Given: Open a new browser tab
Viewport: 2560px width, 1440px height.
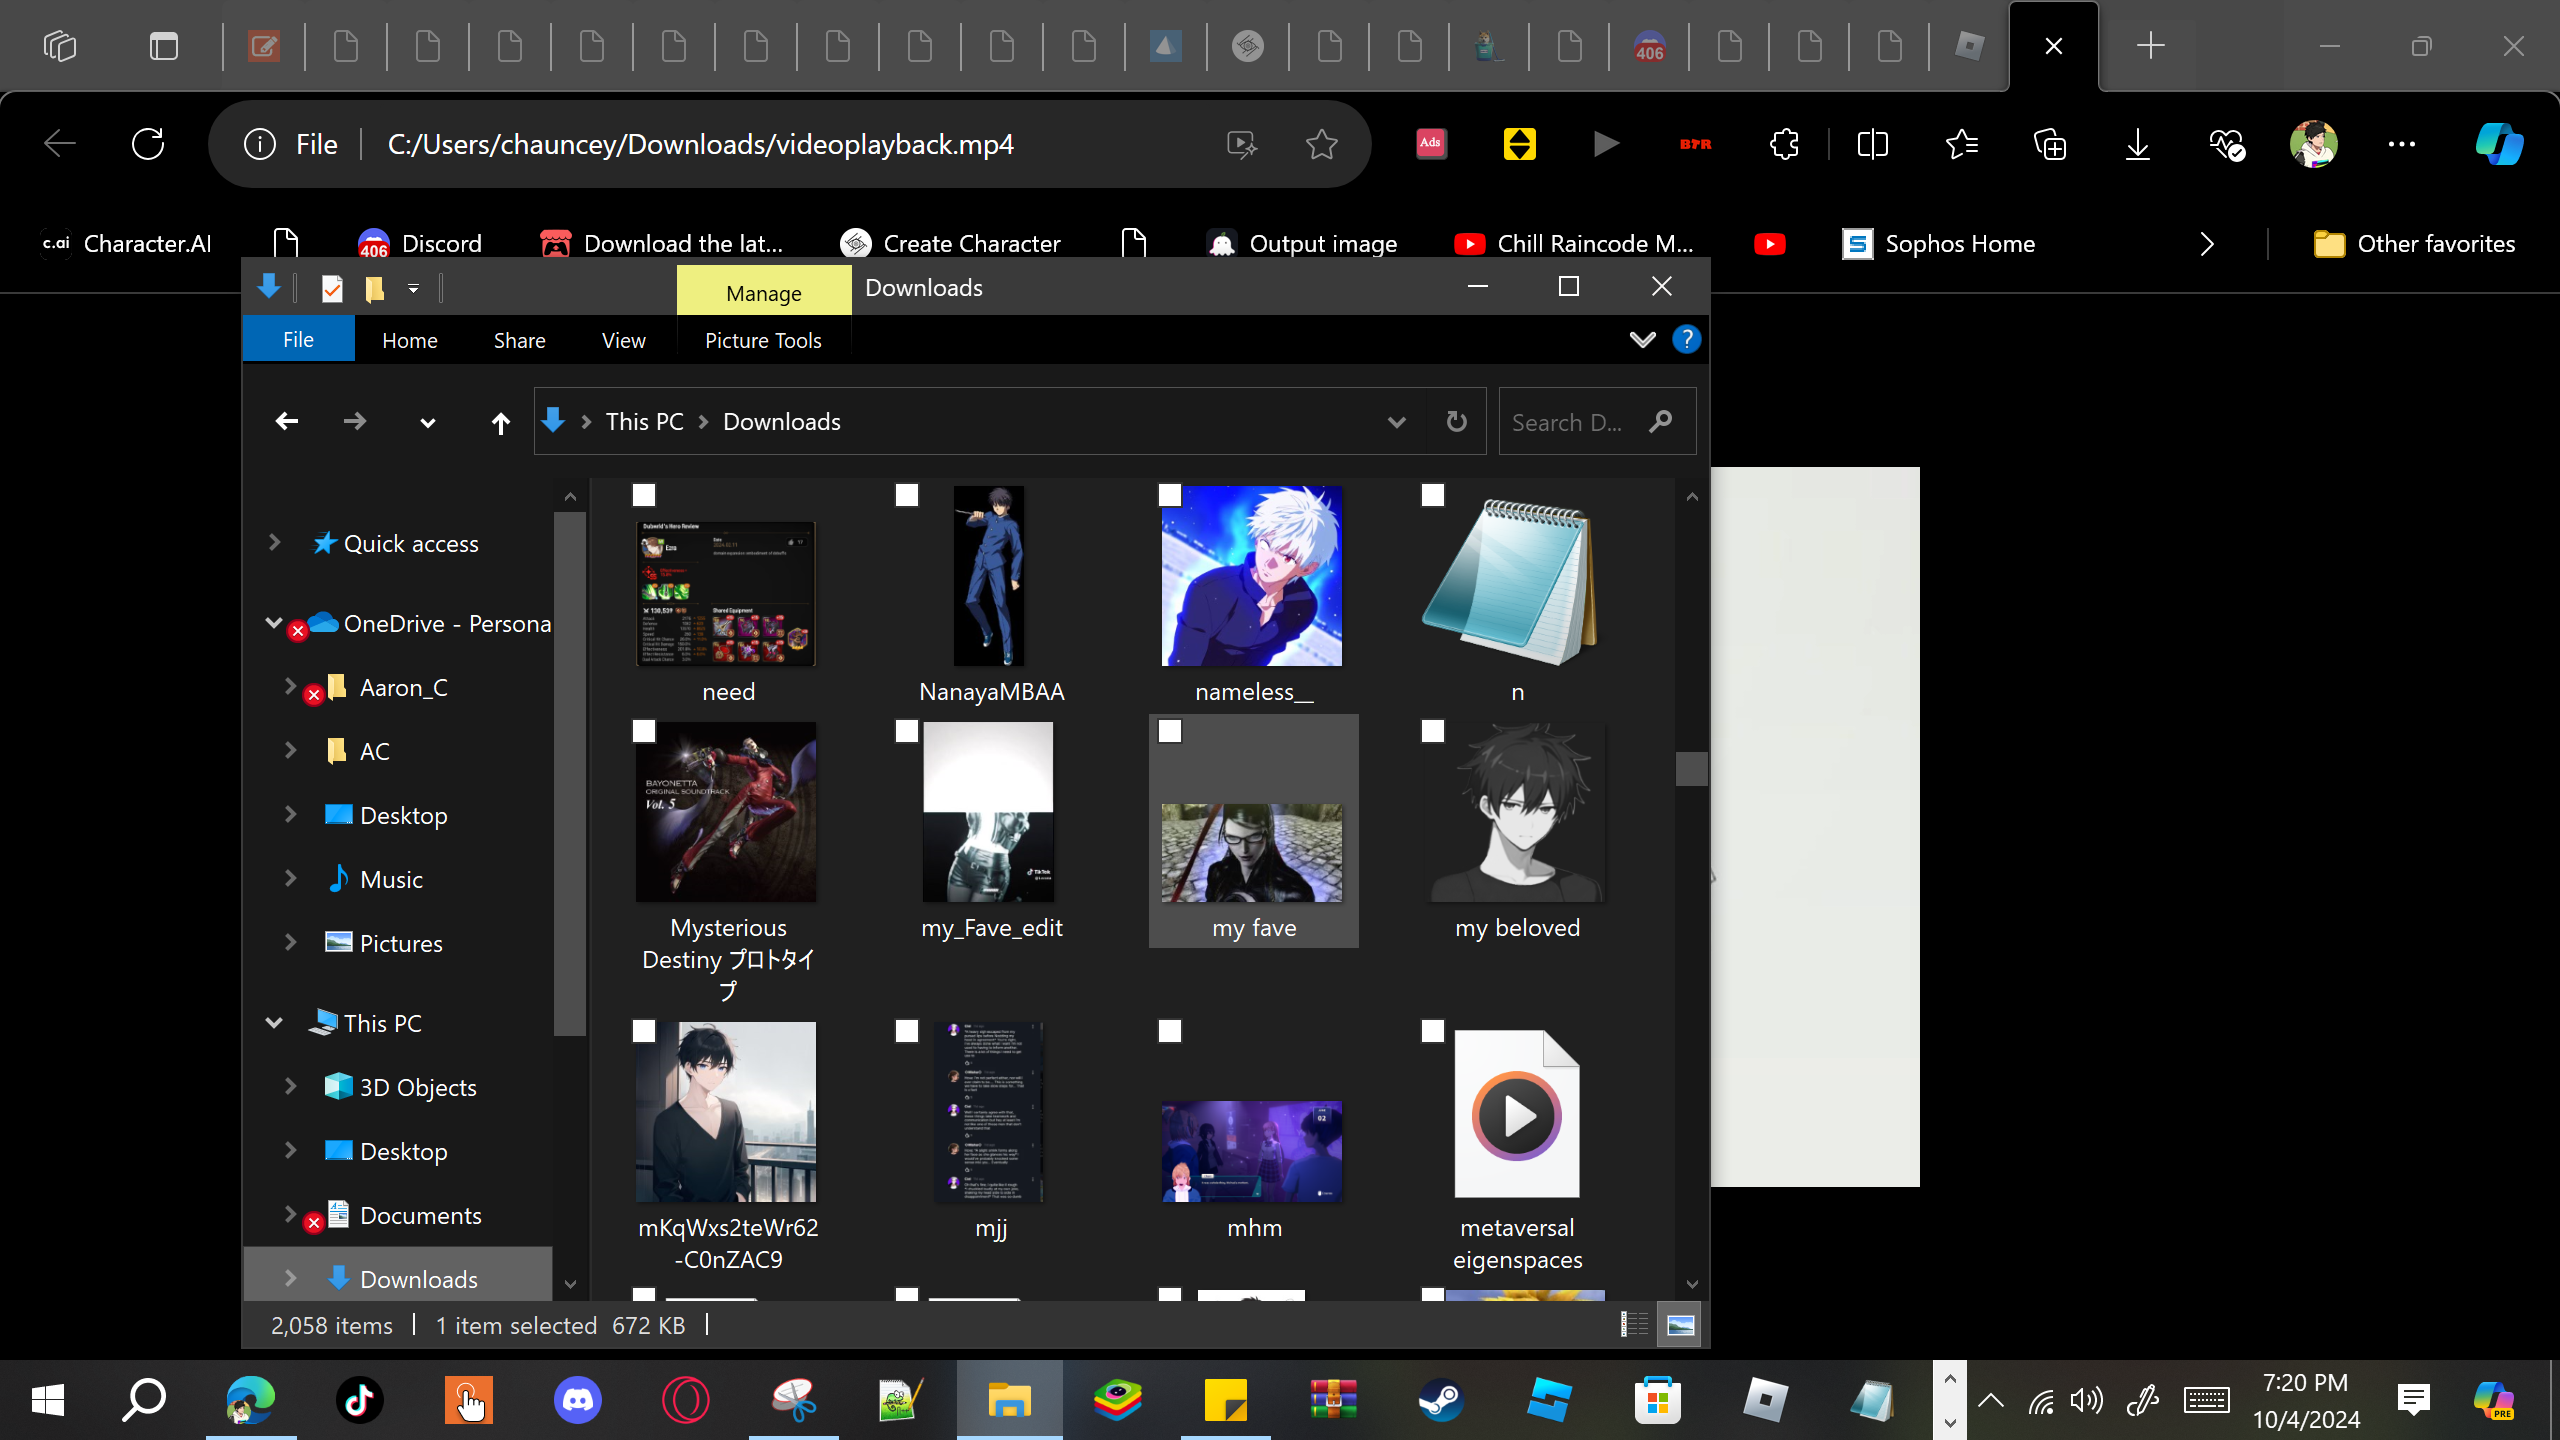Looking at the screenshot, I should [x=2150, y=46].
